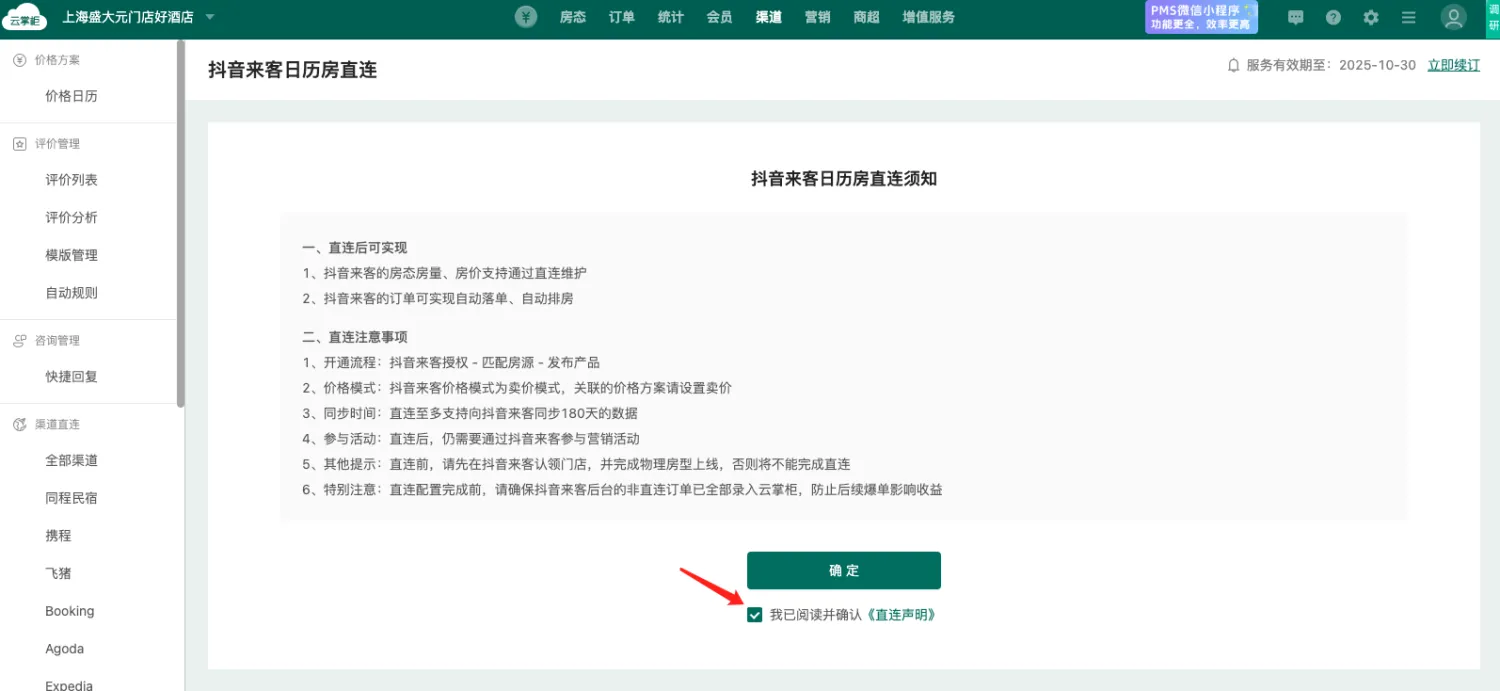Screen dimensions: 1500x691
Task: Click the sidebar vertical scrollbar
Action: [x=181, y=223]
